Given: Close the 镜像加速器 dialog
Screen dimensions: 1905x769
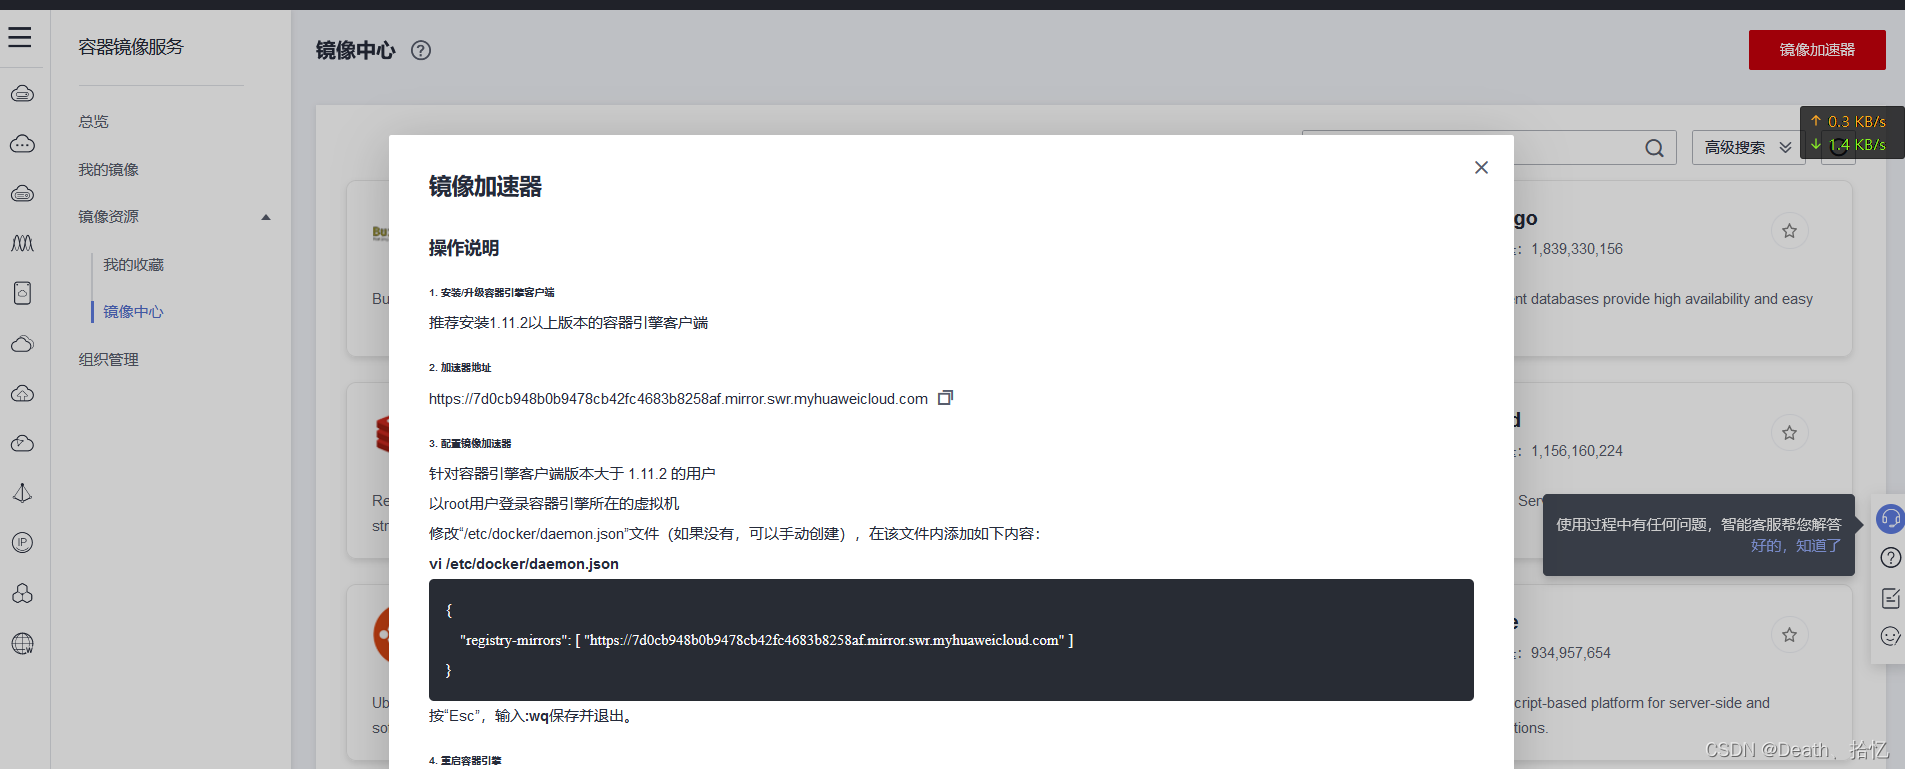Looking at the screenshot, I should click(x=1481, y=167).
